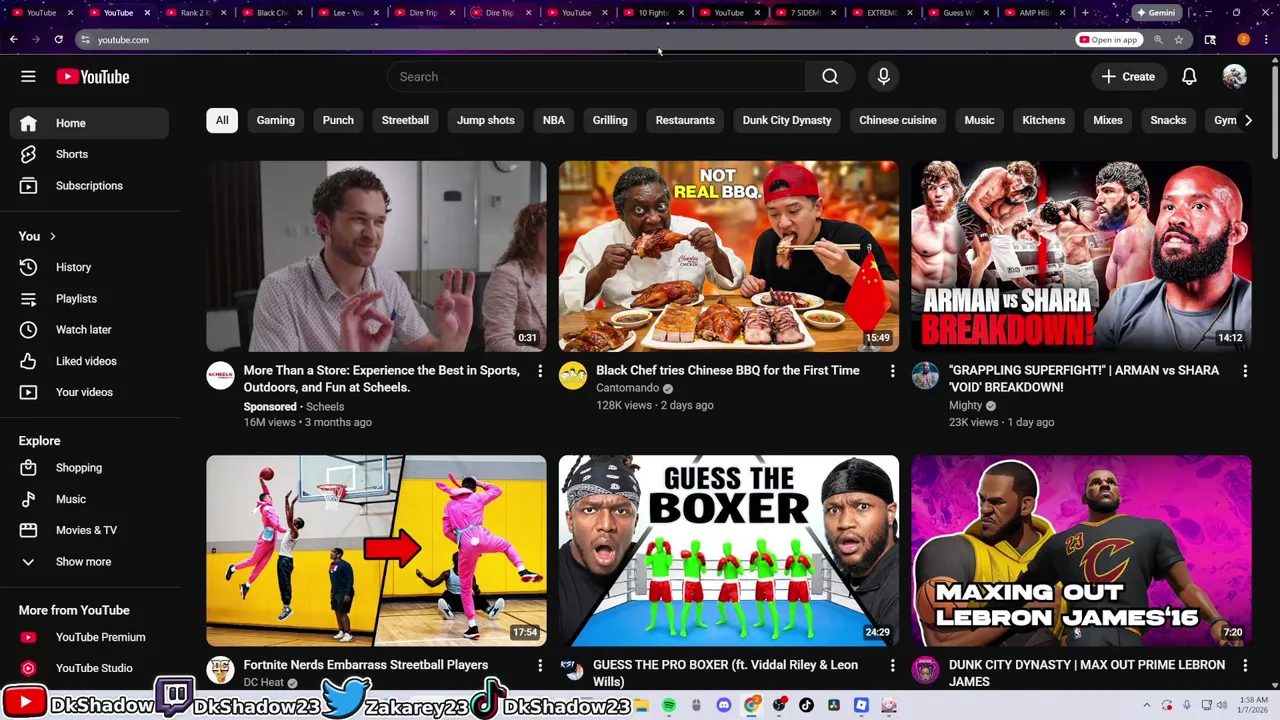The width and height of the screenshot is (1280, 720).
Task: Open Playlists in sidebar
Action: coord(90,299)
